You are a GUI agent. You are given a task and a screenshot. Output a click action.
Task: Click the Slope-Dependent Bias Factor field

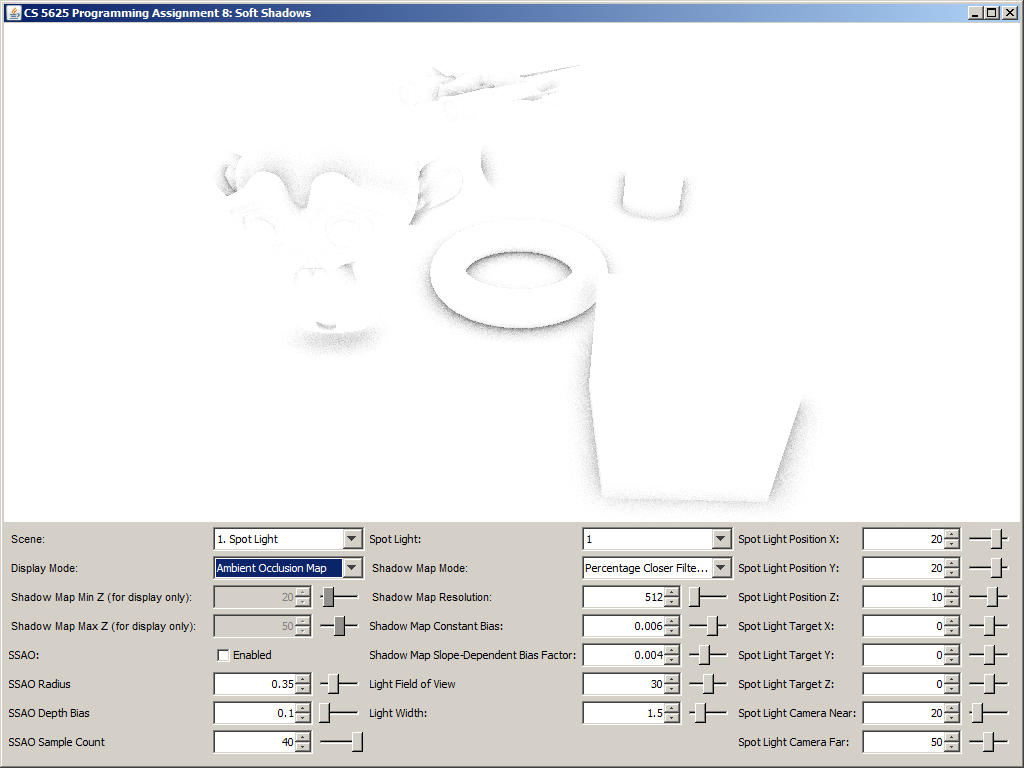coord(623,656)
